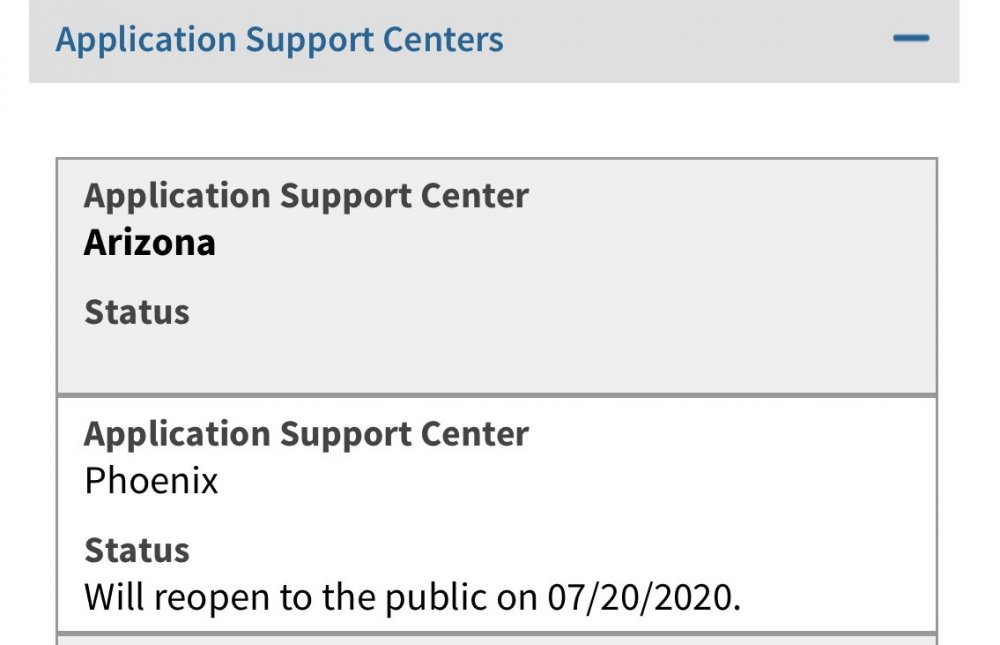Viewport: 1000px width, 645px height.
Task: Click the word "Support" above Arizona
Action: pos(341,196)
